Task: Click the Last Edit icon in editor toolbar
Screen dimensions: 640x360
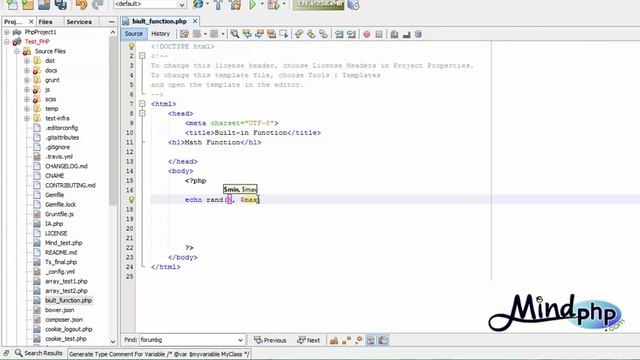Action: [x=184, y=34]
